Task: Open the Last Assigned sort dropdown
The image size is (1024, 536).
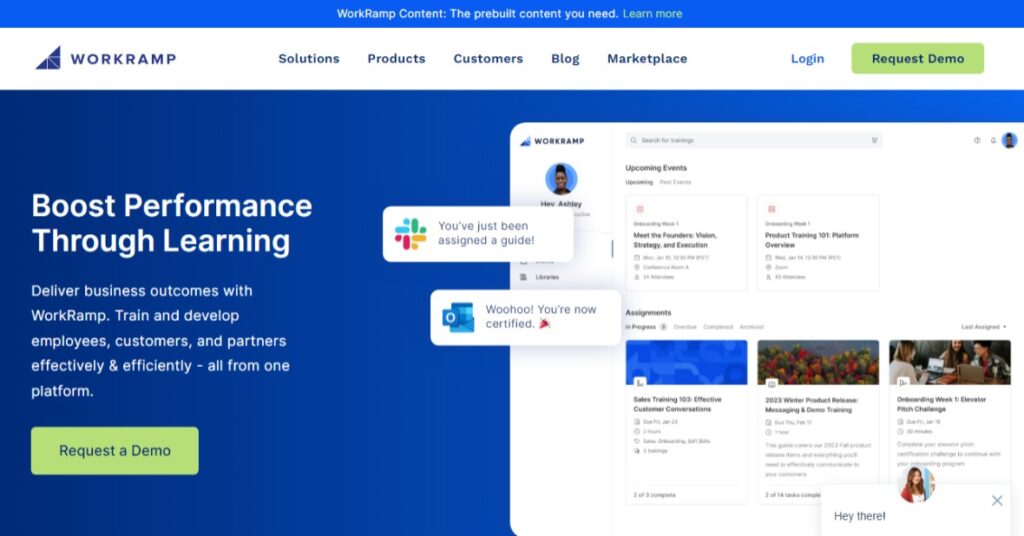Action: click(x=984, y=326)
